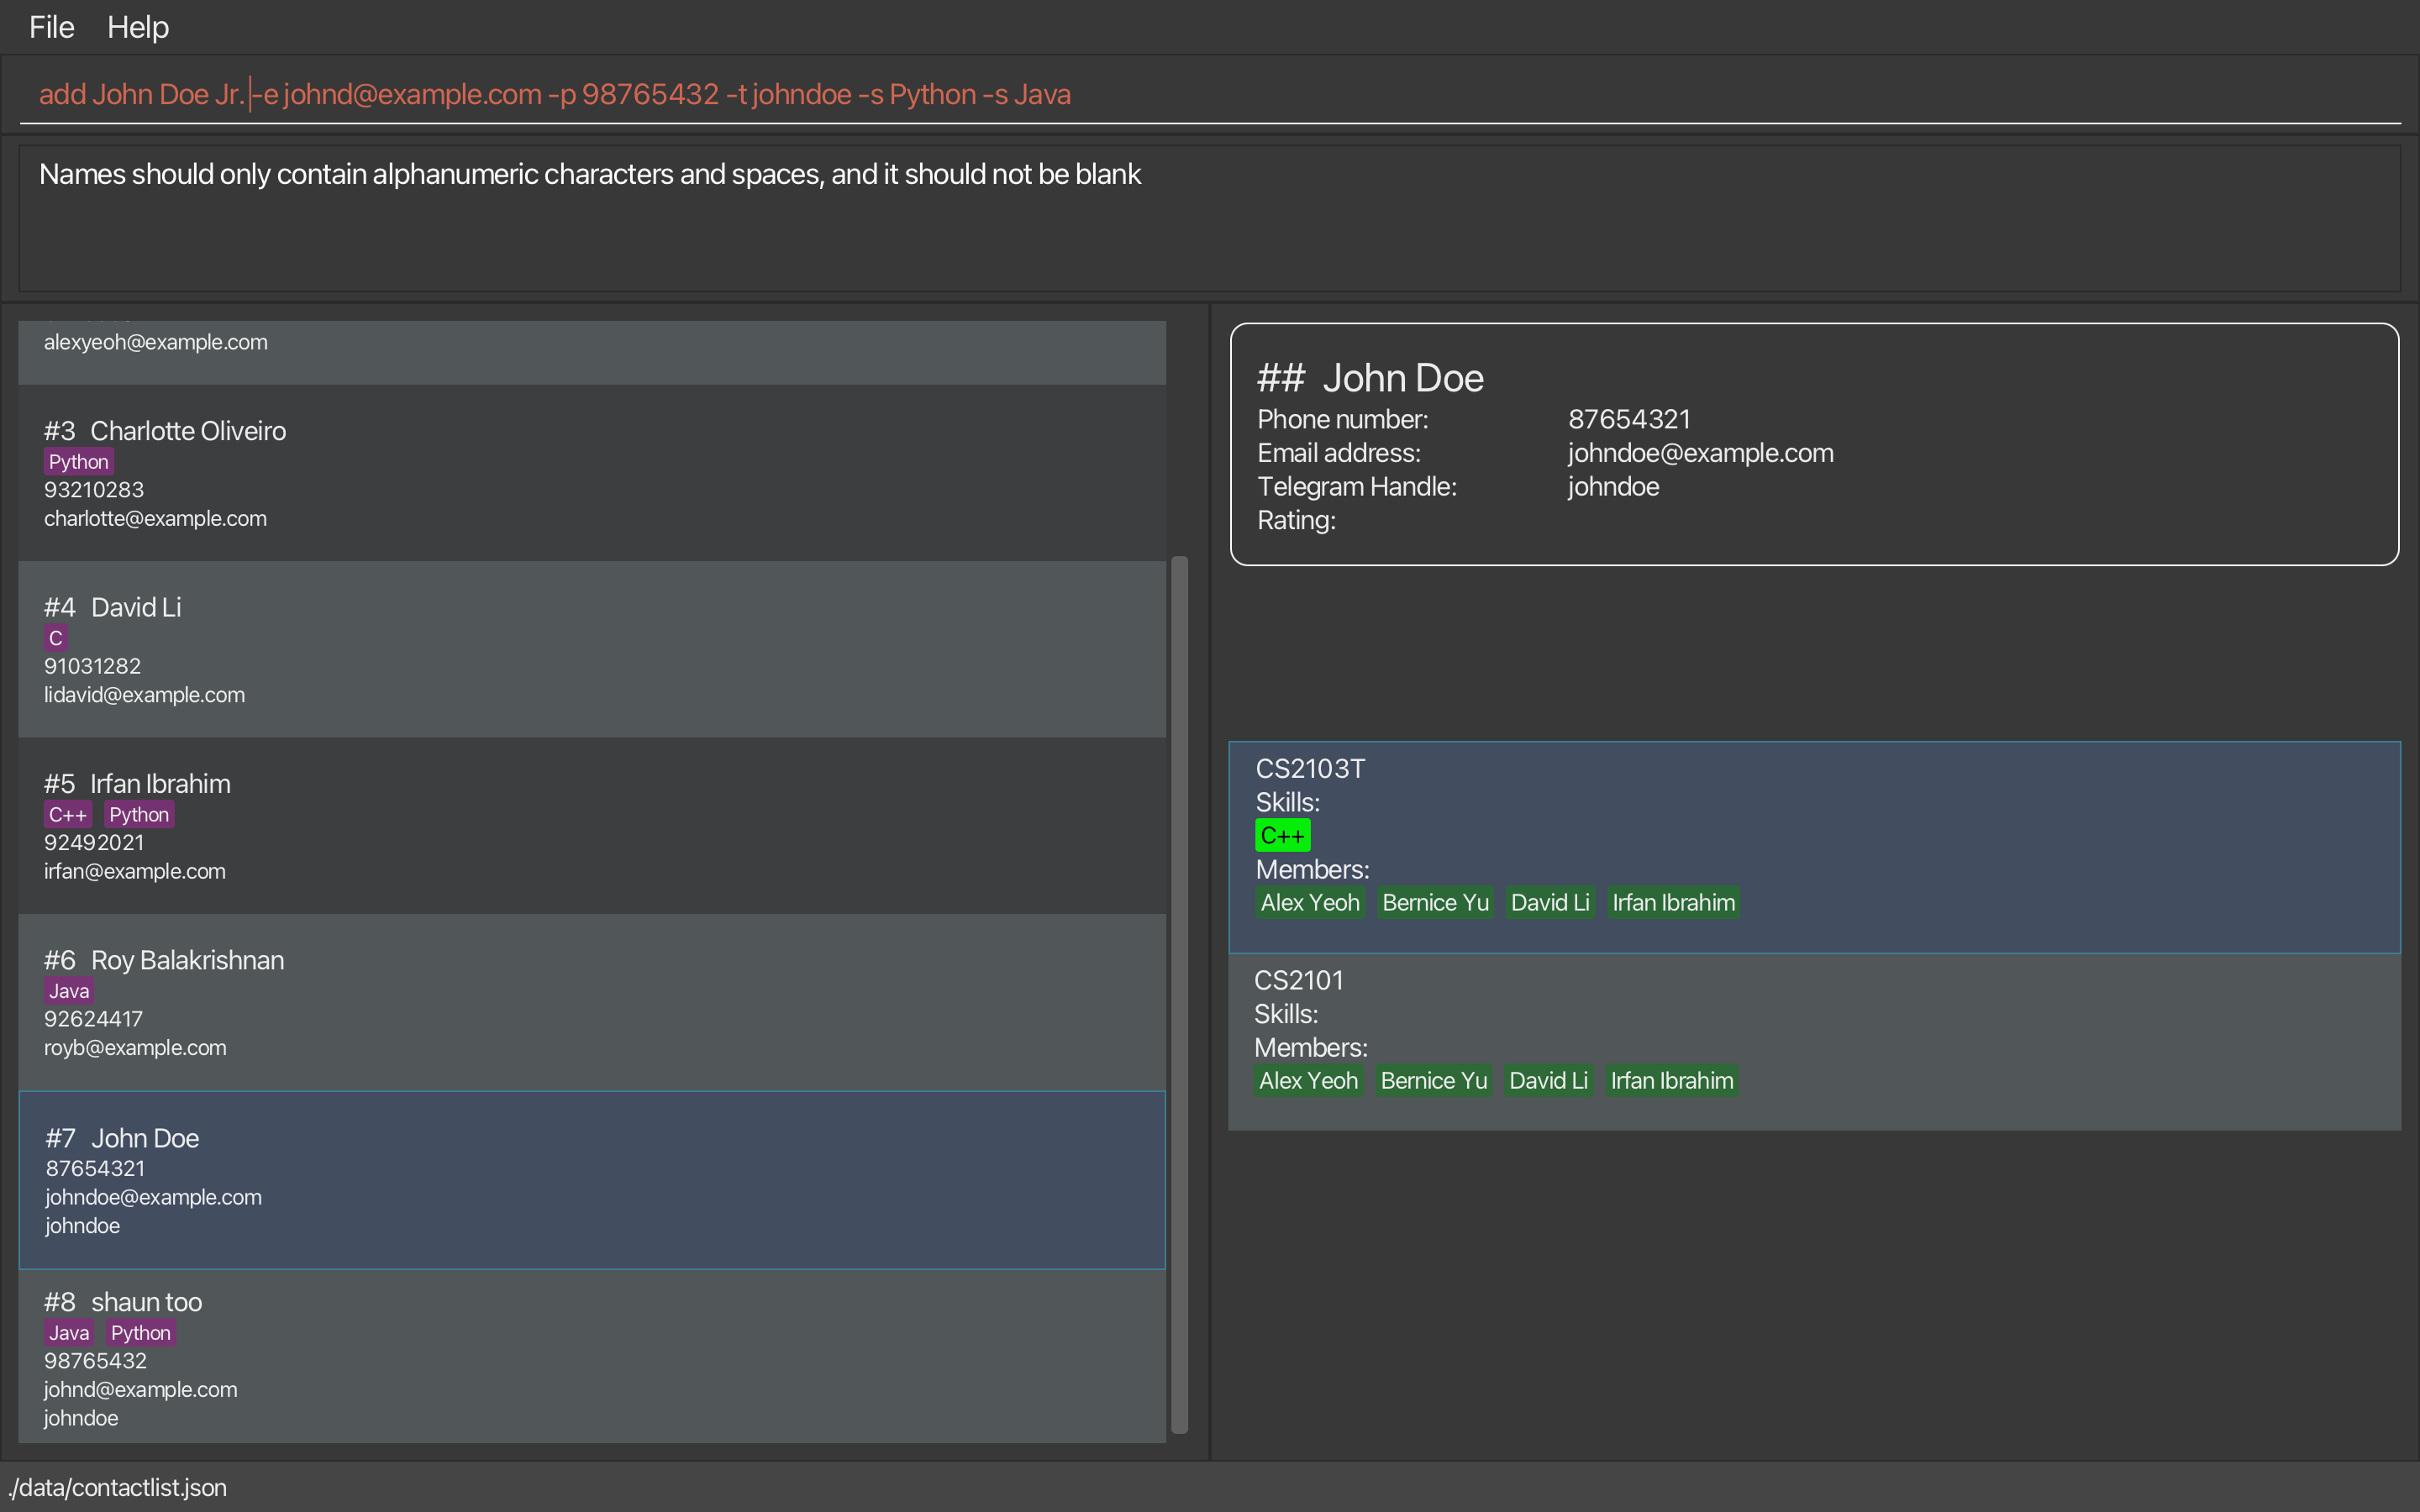Screen dimensions: 2420x1512
Task: Click the green C++ skill tag in CS2103T
Action: (x=1282, y=836)
